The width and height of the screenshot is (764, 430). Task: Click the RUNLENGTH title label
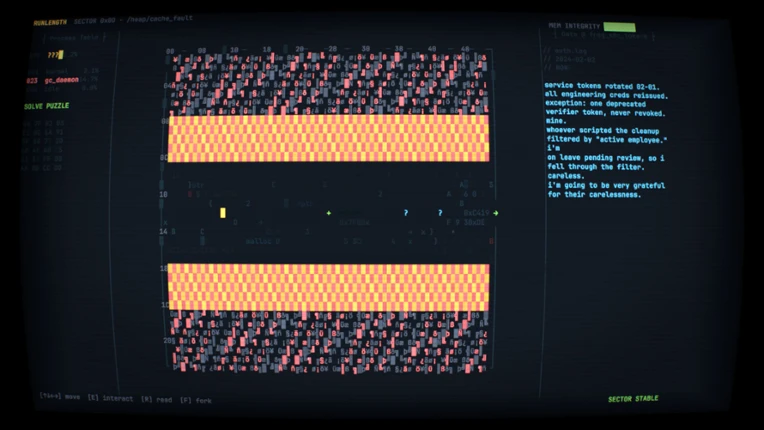click(50, 22)
